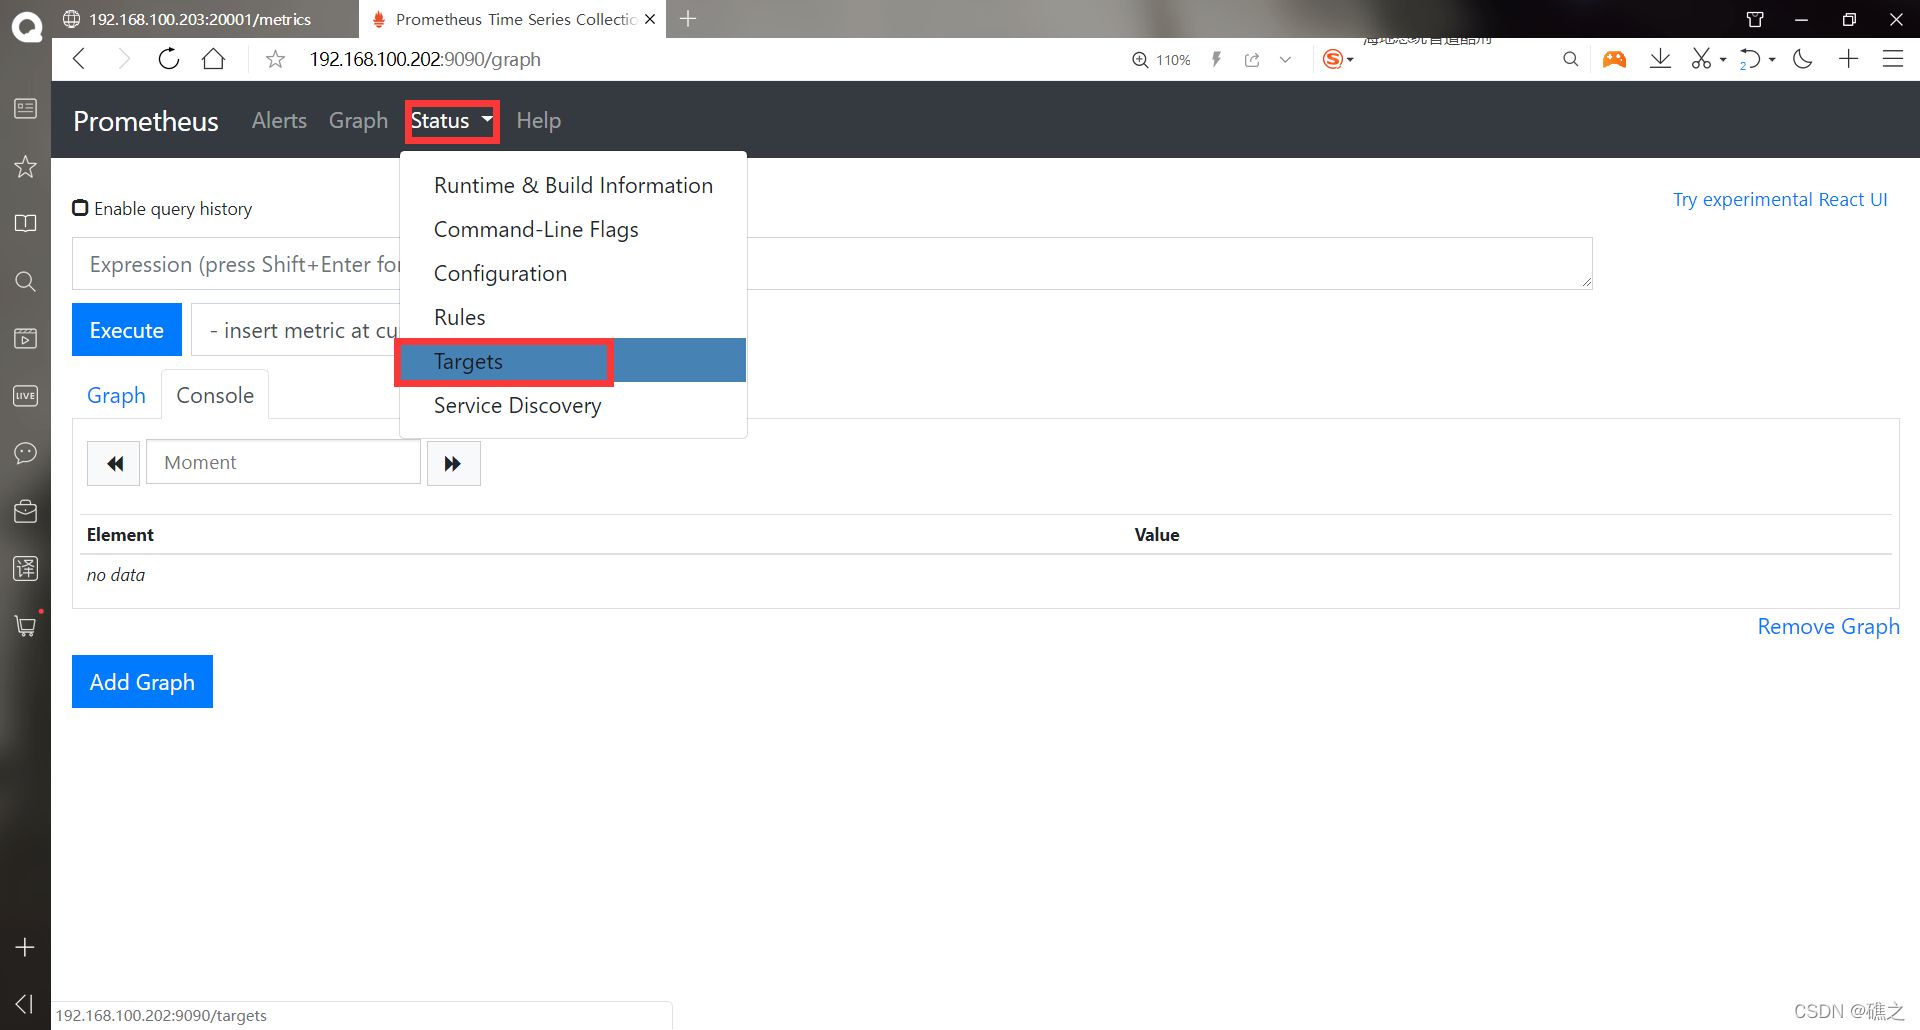1920x1030 pixels.
Task: Reload the current page
Action: tap(169, 59)
